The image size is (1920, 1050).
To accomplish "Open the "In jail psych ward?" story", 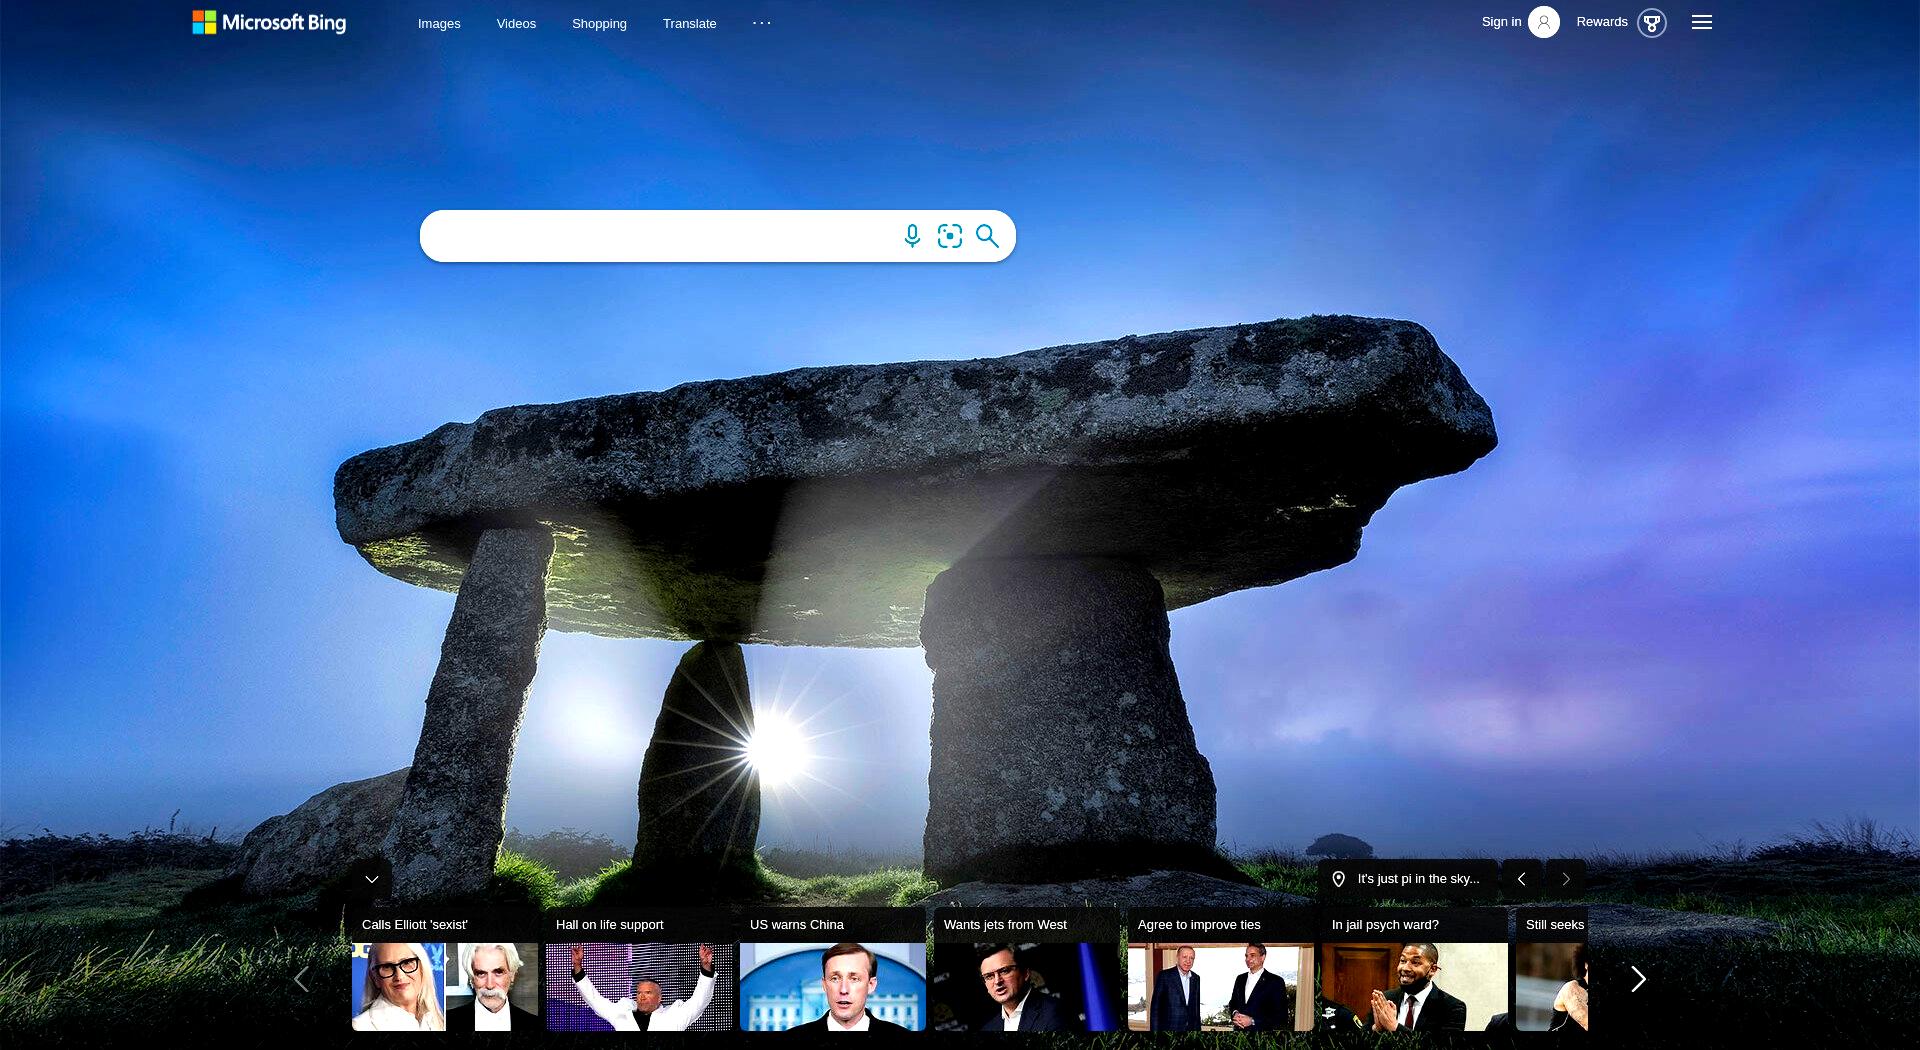I will pos(1415,969).
